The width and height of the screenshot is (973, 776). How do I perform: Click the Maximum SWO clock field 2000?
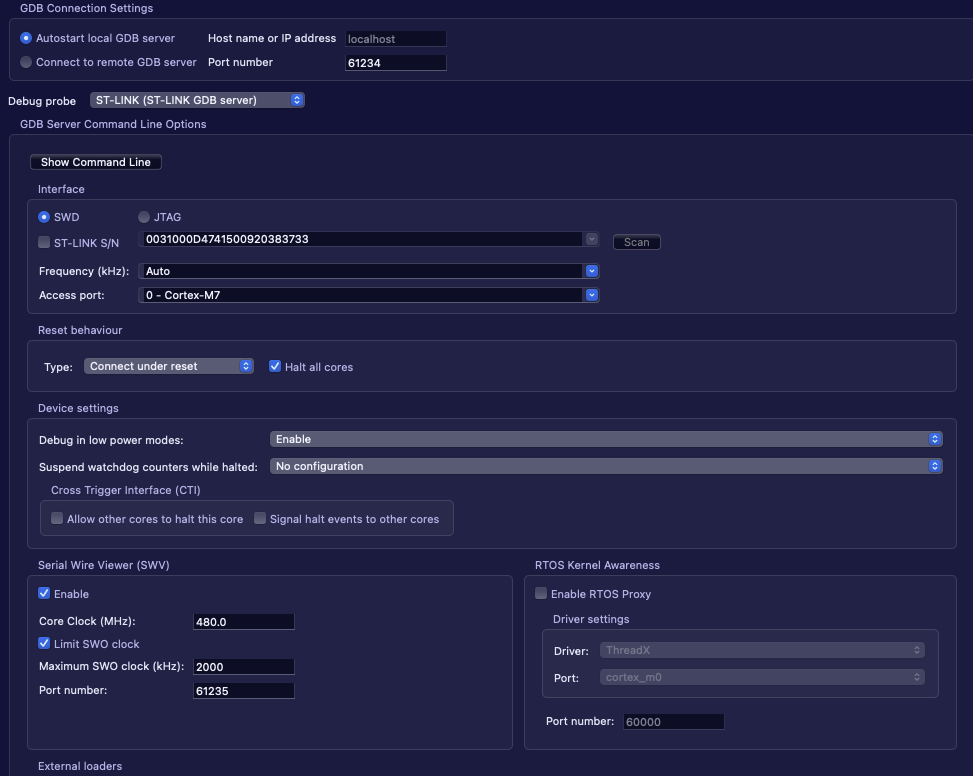tap(244, 667)
